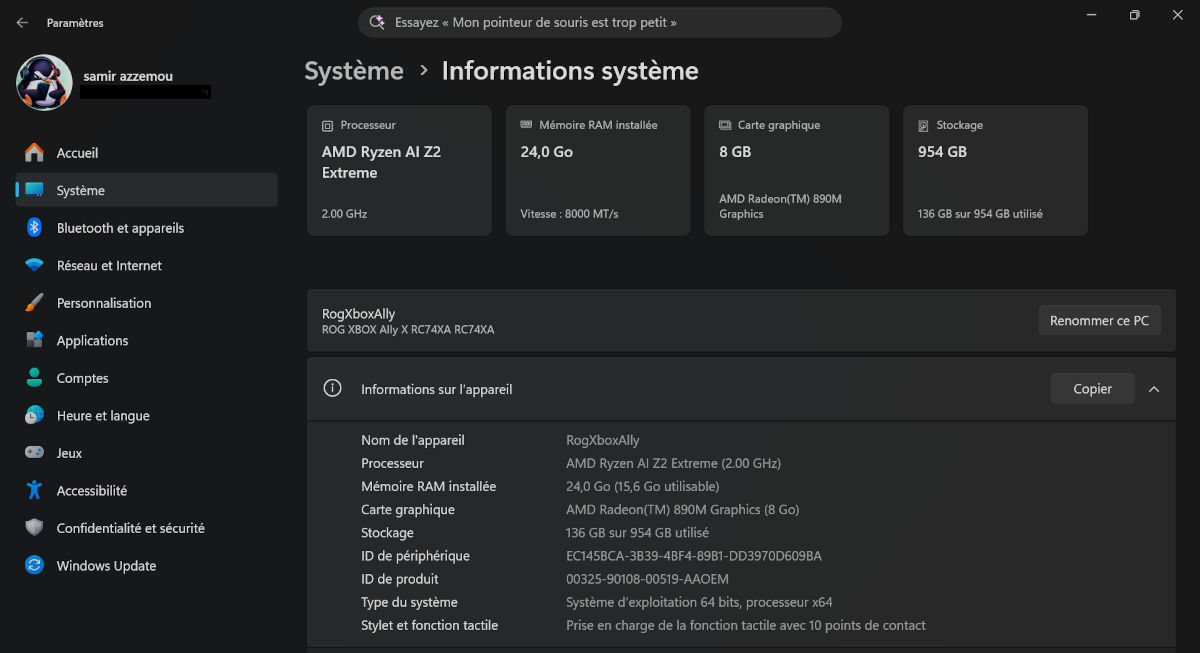Screen dimensions: 1200x653
Task: Click the back arrow next to Paramètres
Action: (x=22, y=23)
